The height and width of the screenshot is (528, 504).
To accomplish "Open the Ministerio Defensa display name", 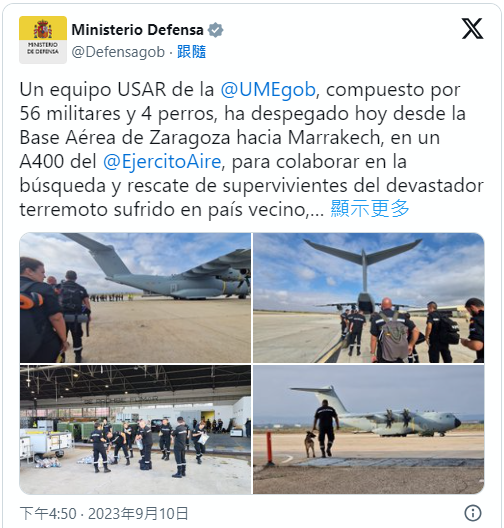I will point(137,30).
